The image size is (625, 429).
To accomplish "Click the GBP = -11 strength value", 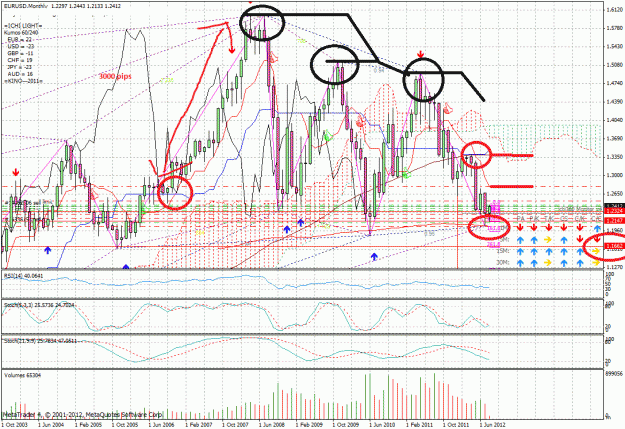I will tap(20, 53).
